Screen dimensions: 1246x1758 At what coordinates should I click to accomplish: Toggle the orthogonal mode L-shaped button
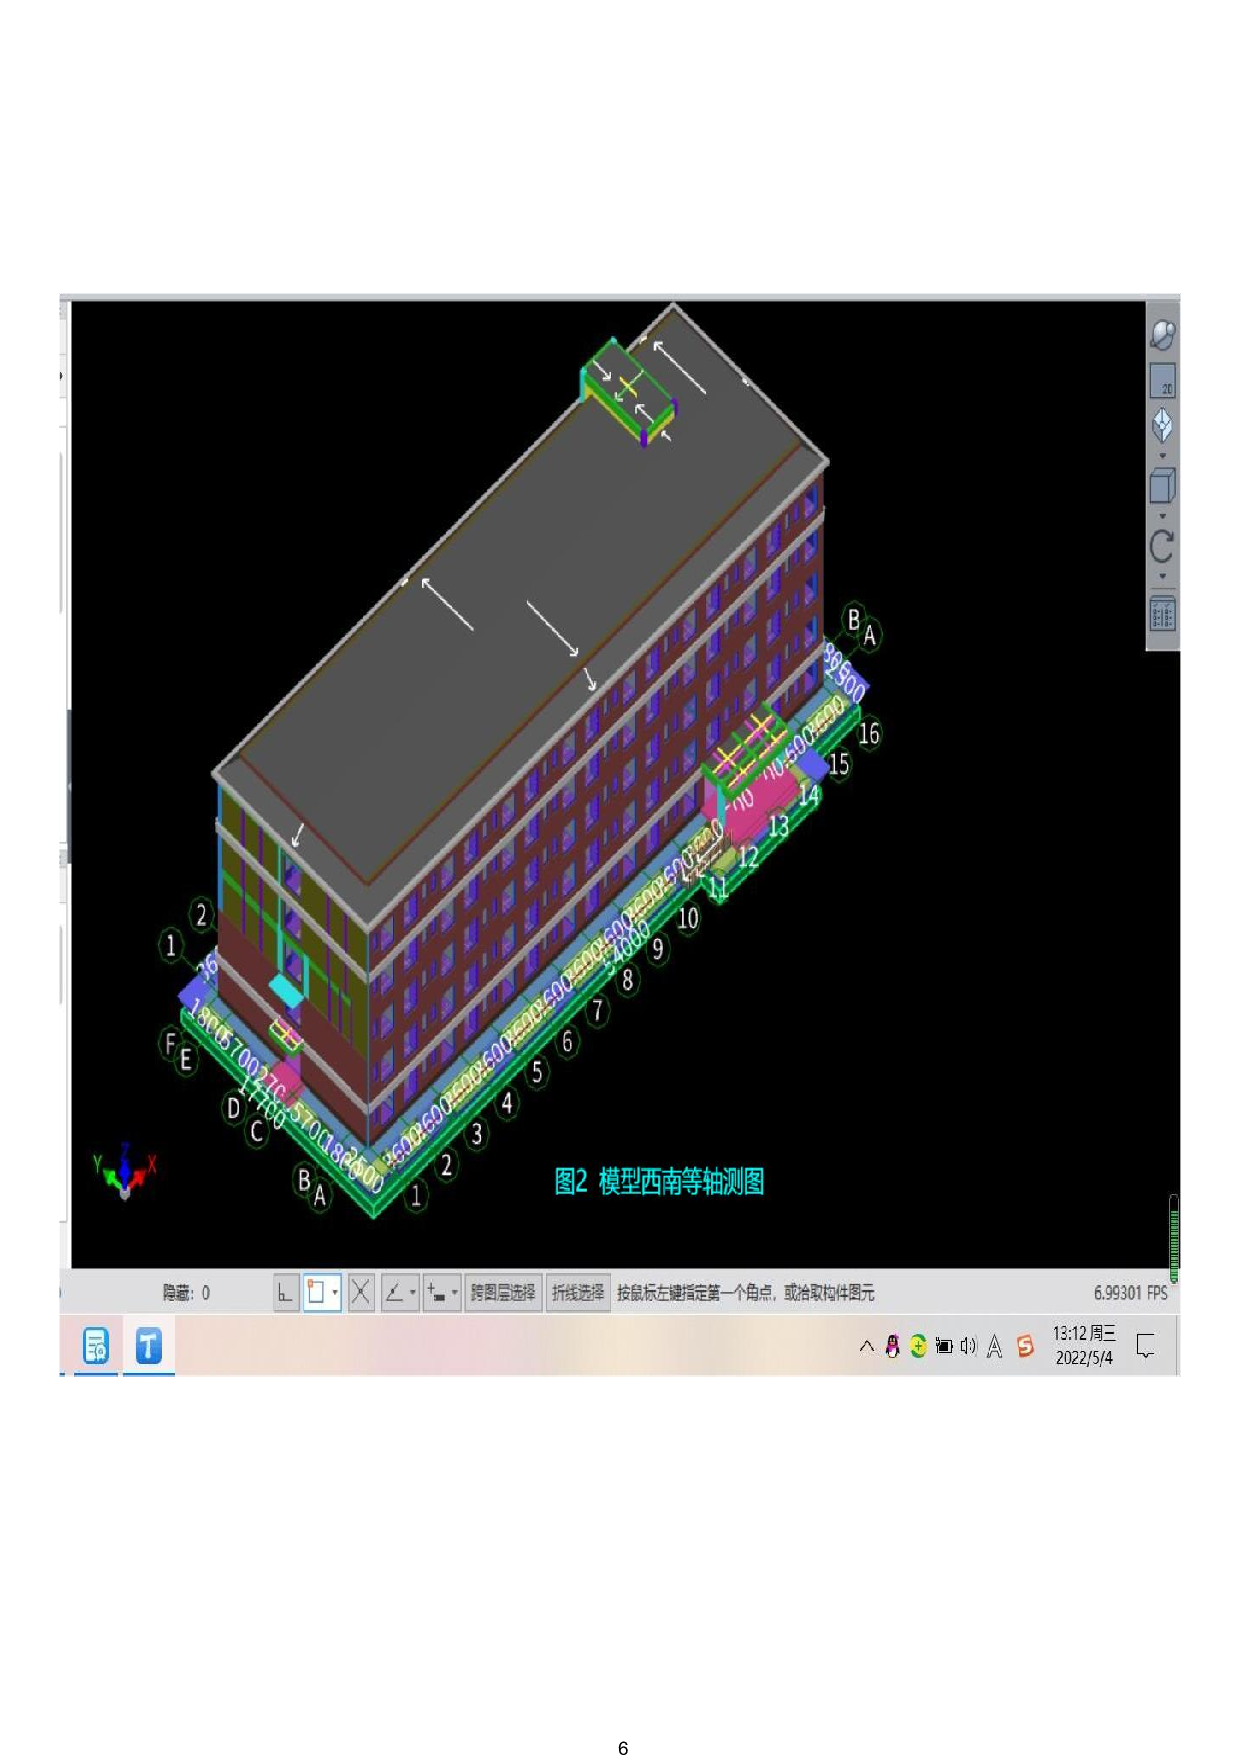click(x=286, y=1292)
